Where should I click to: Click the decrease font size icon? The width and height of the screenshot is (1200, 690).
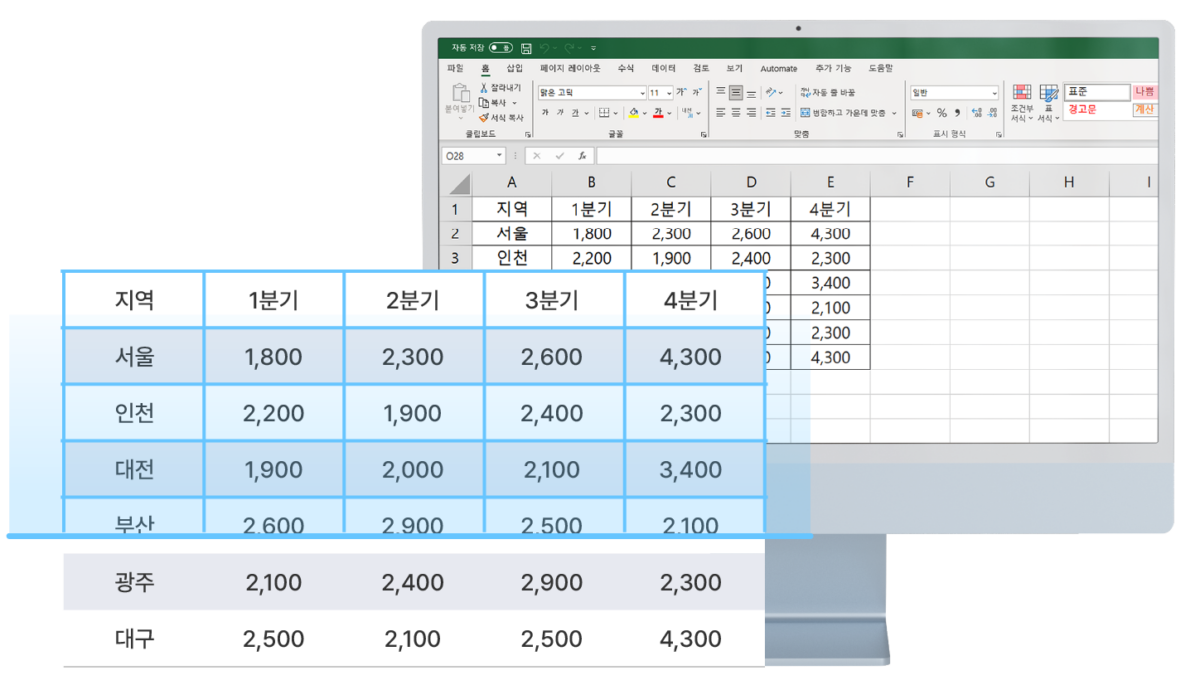tap(698, 92)
